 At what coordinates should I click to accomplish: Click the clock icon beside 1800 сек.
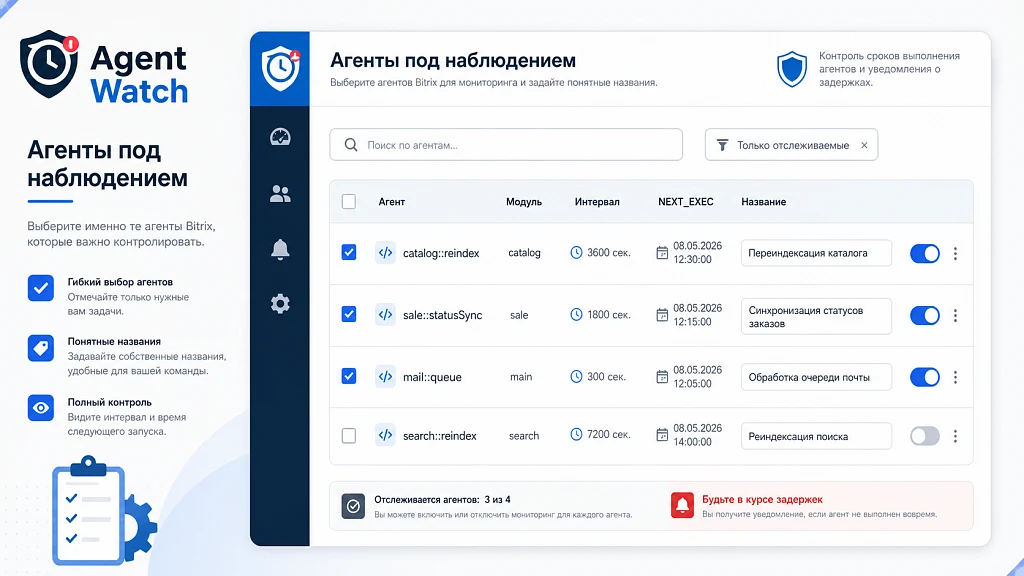click(576, 314)
